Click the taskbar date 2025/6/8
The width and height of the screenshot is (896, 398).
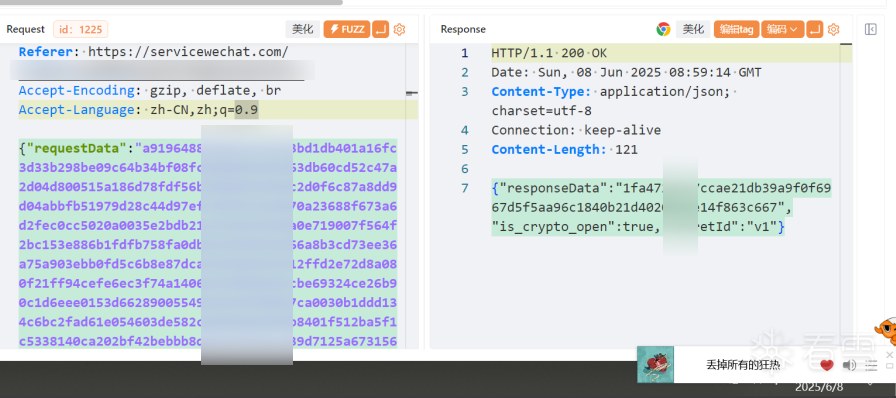point(818,387)
